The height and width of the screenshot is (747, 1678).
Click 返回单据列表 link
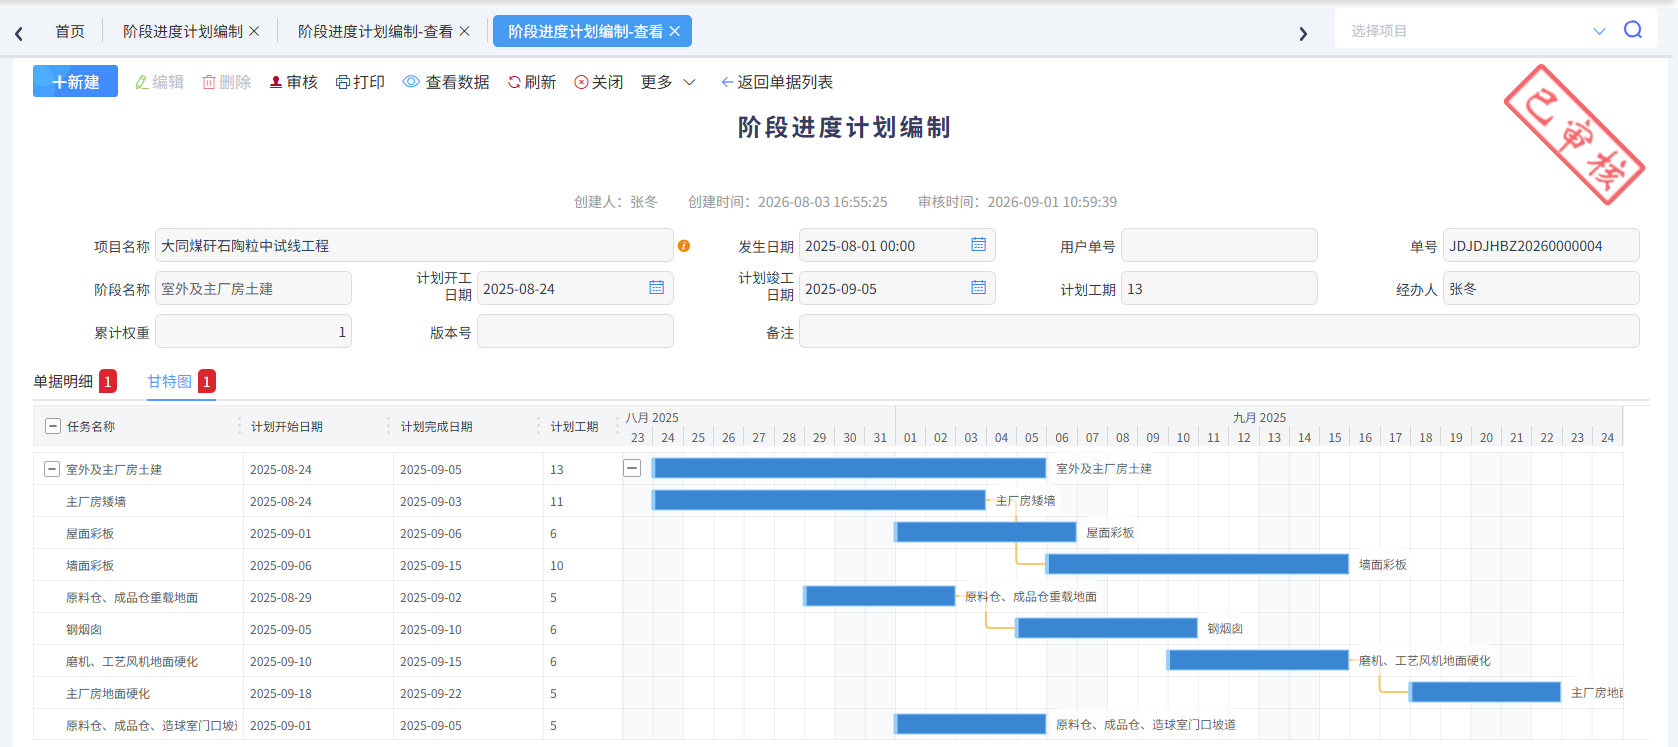coord(777,82)
